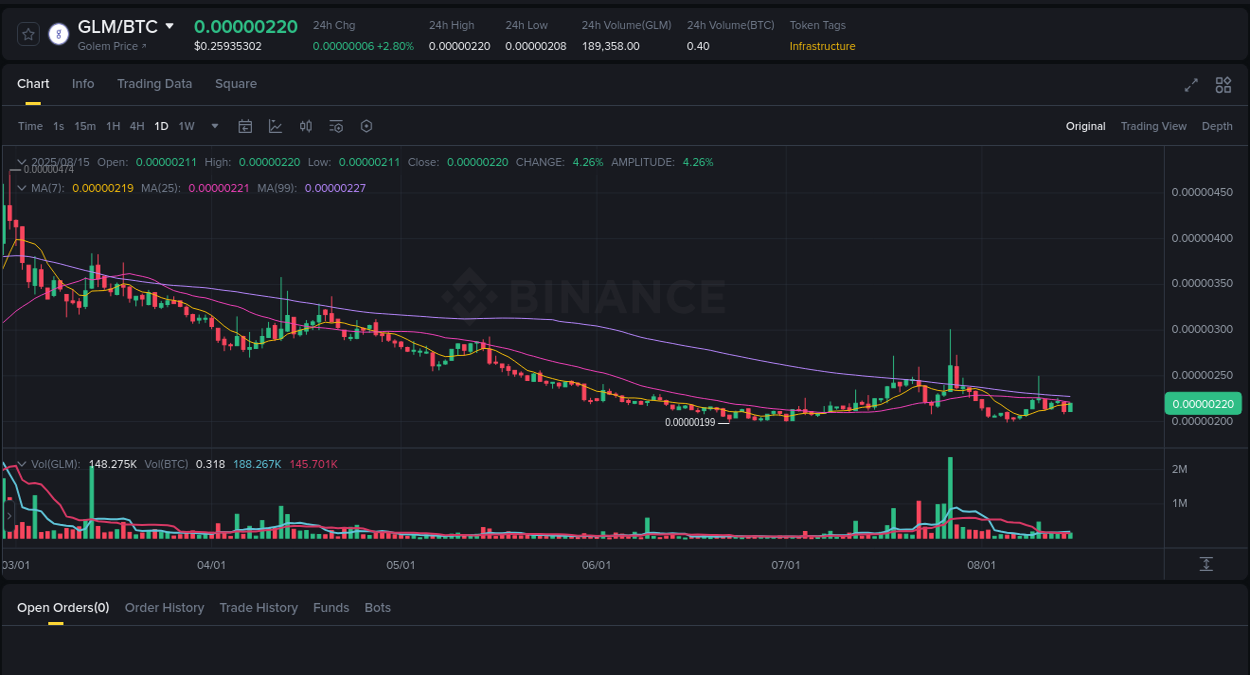Open the buy/sell order flow icon
The image size is (1250, 675).
click(306, 126)
